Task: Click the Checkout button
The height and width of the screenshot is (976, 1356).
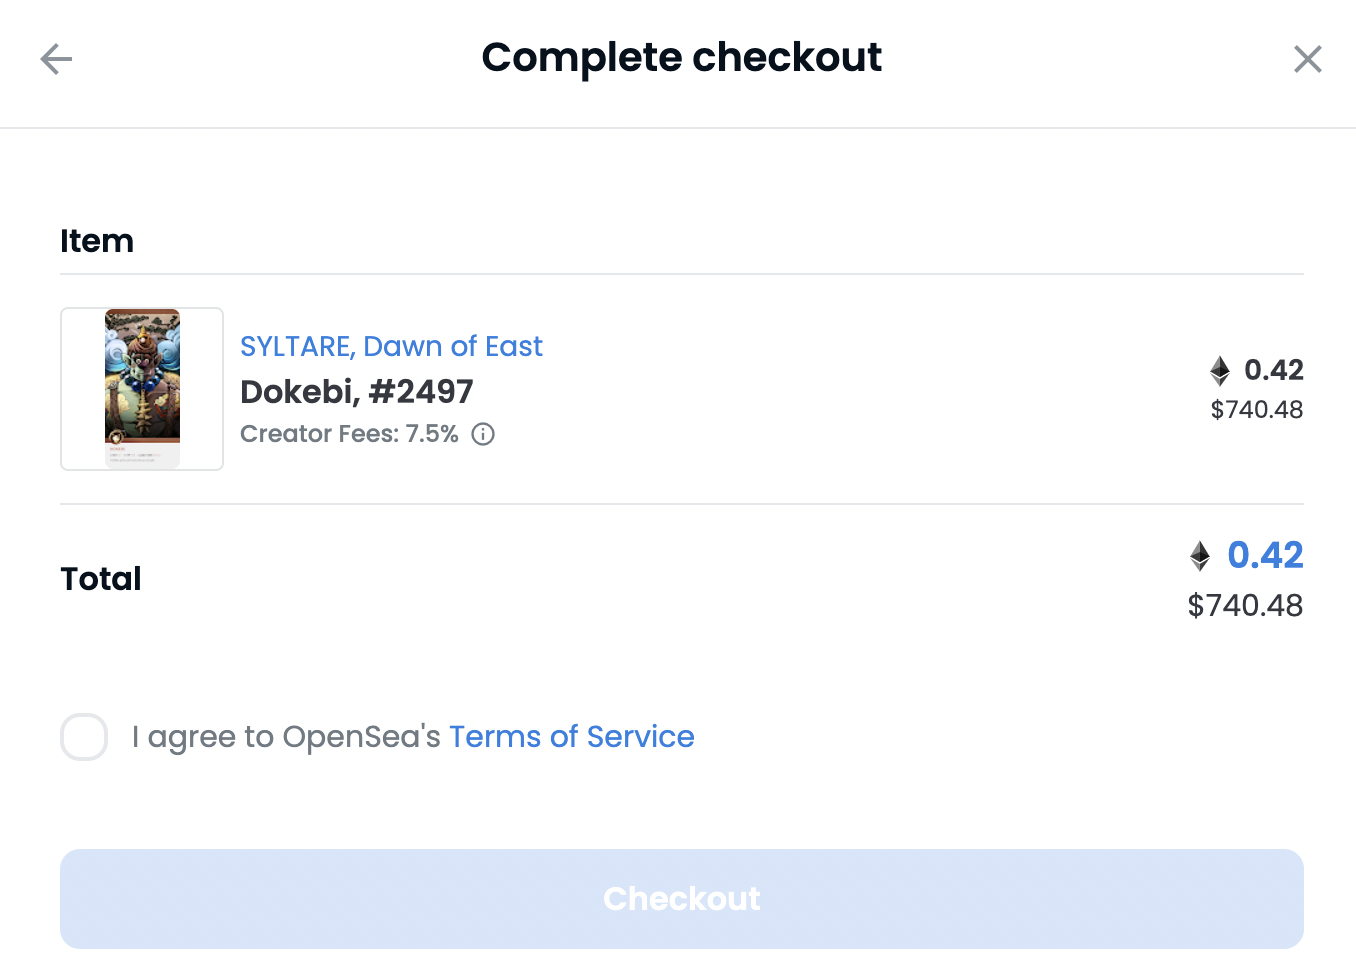Action: tap(682, 899)
